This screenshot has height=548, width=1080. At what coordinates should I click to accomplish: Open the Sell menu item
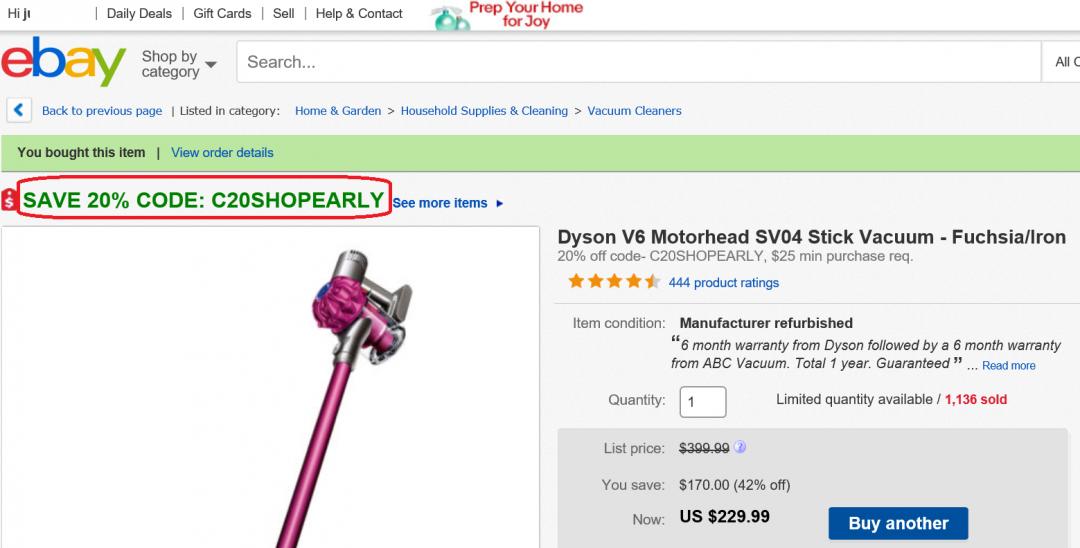pos(284,13)
